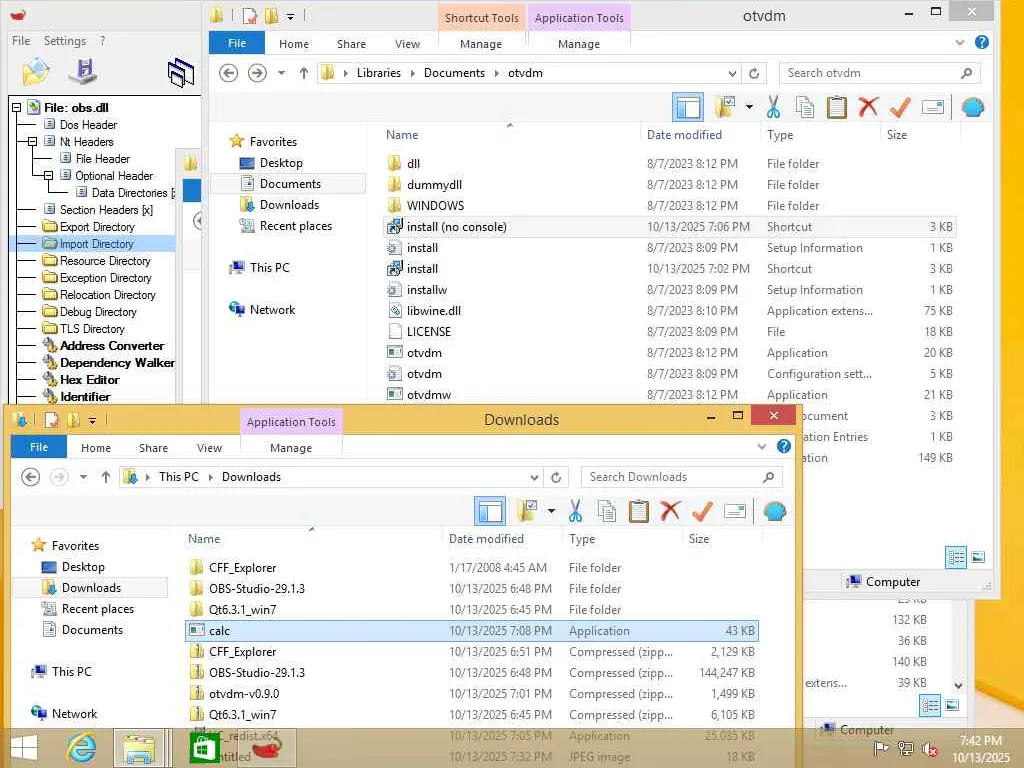Go up one level in Downloads window
The height and width of the screenshot is (768, 1024).
tap(106, 477)
